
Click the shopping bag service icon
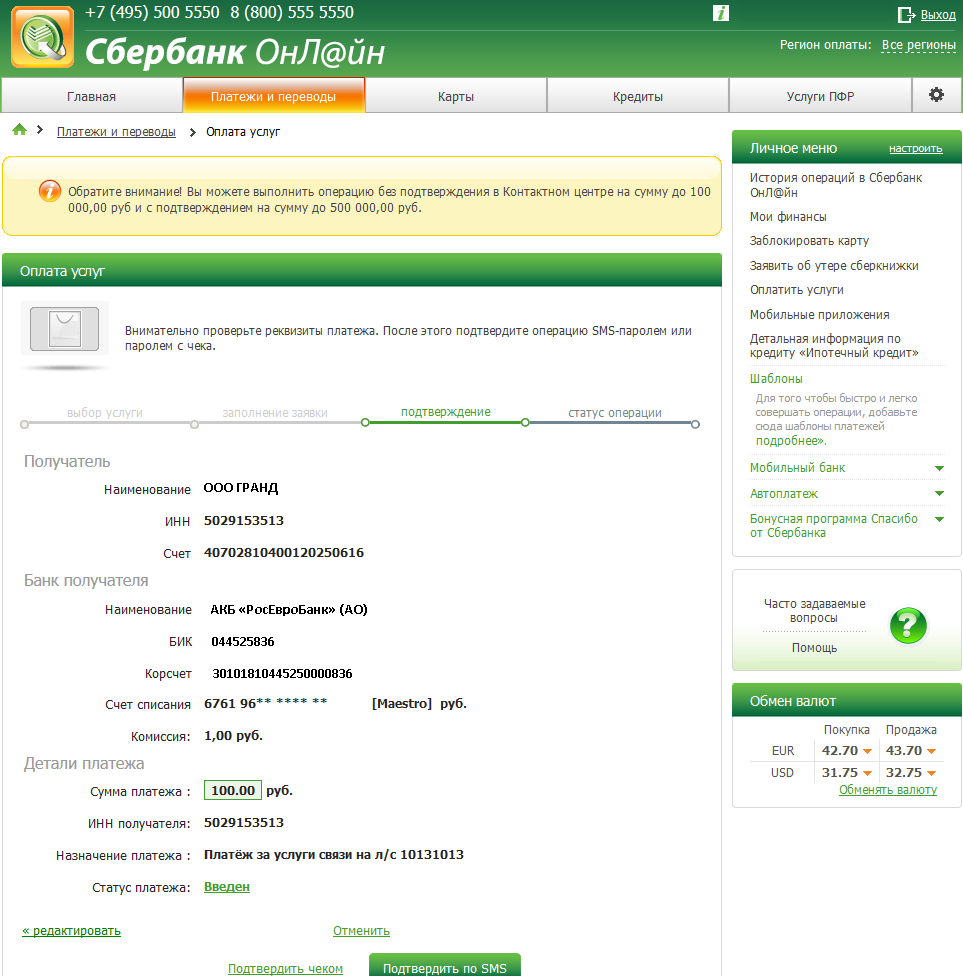click(65, 328)
